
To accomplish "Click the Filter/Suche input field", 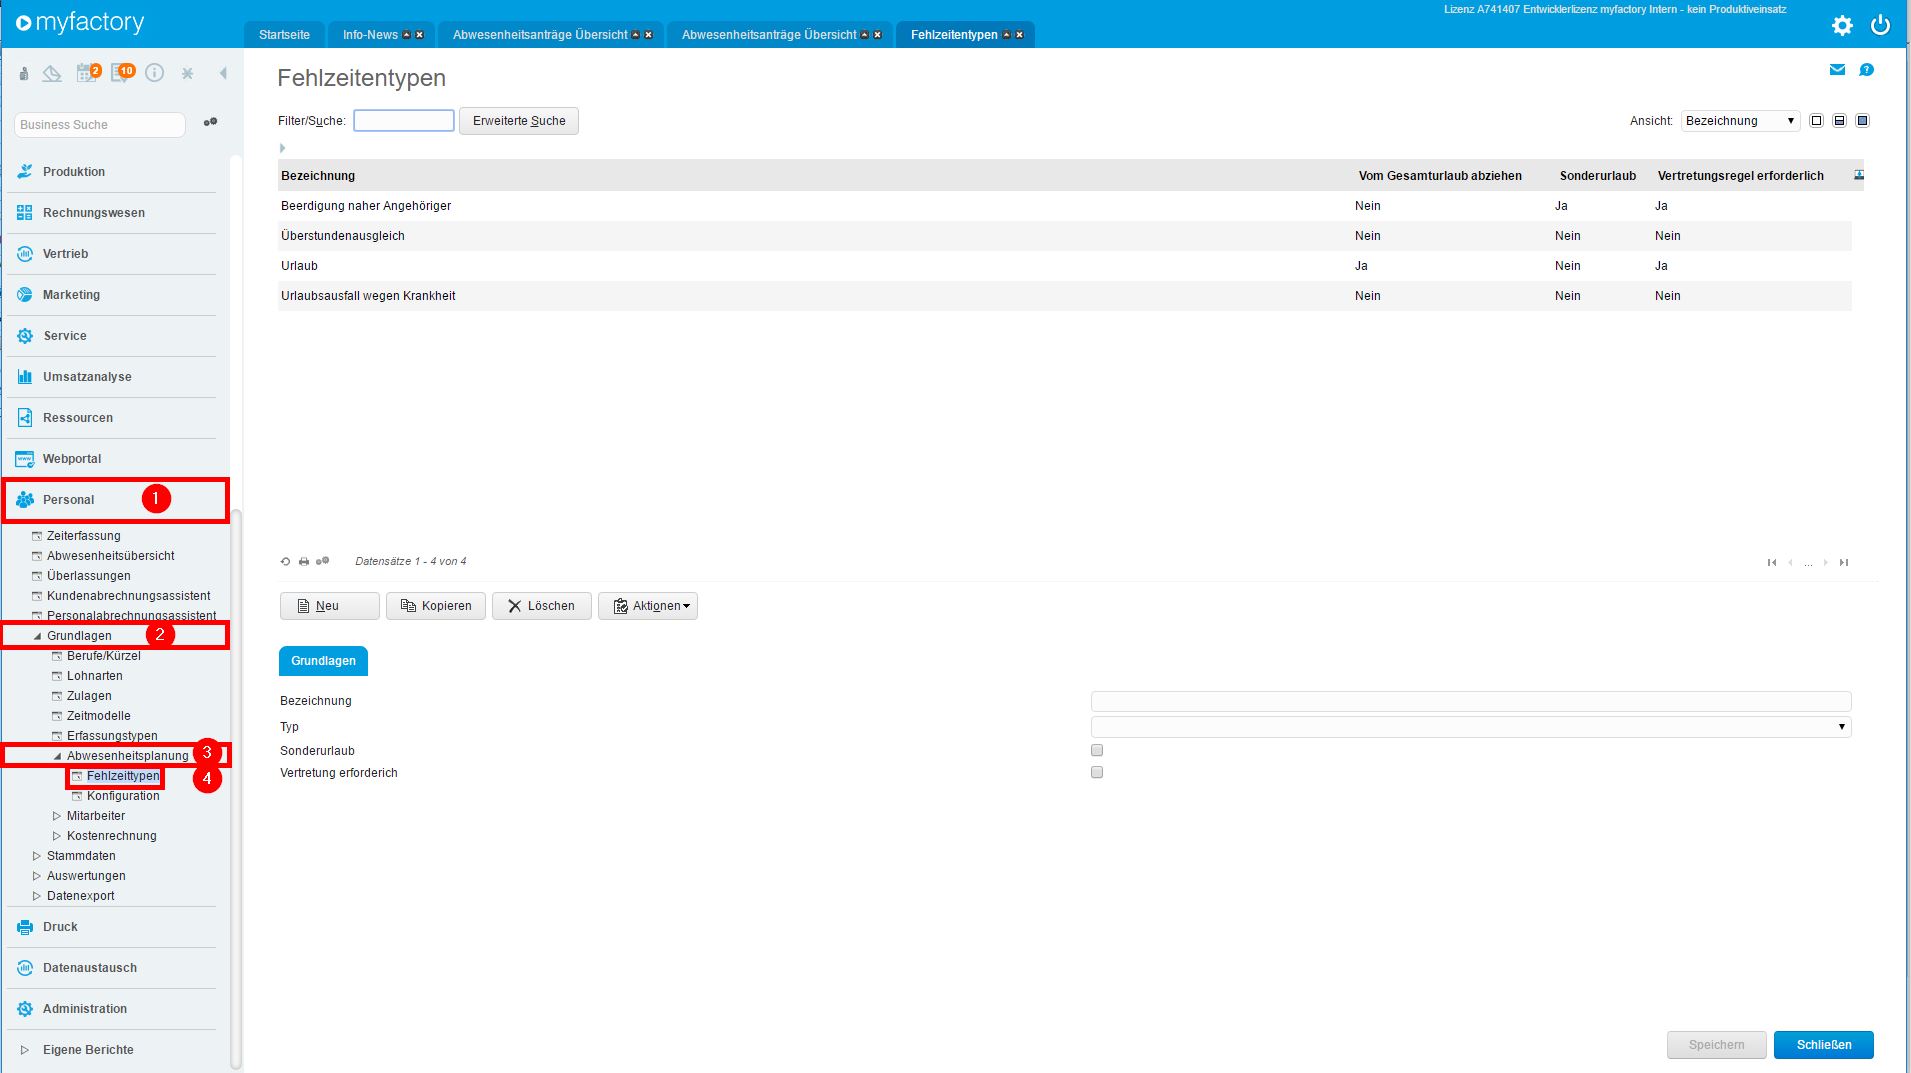I will [404, 121].
